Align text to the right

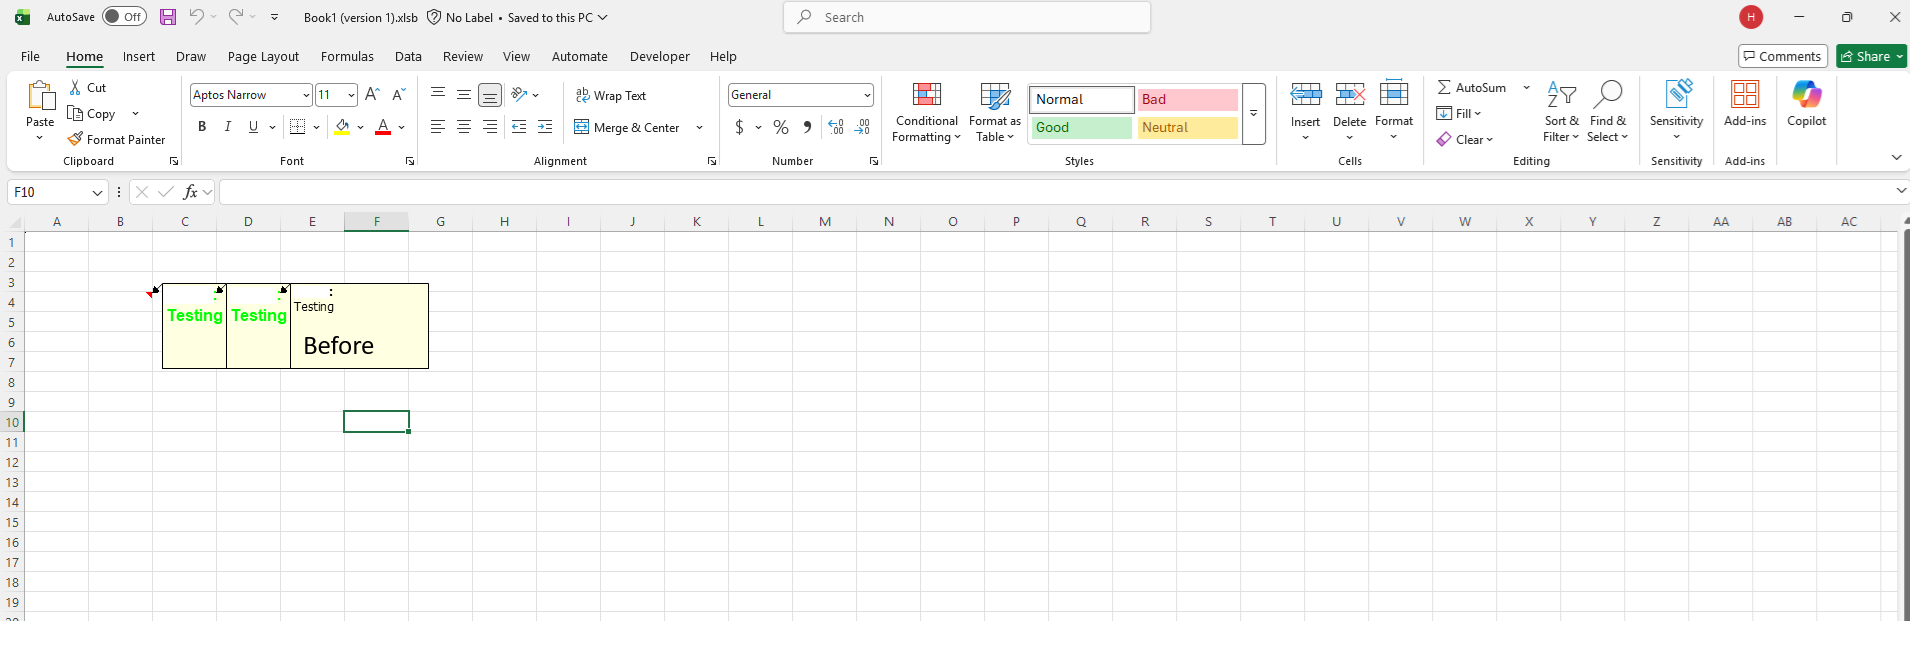[x=490, y=127]
